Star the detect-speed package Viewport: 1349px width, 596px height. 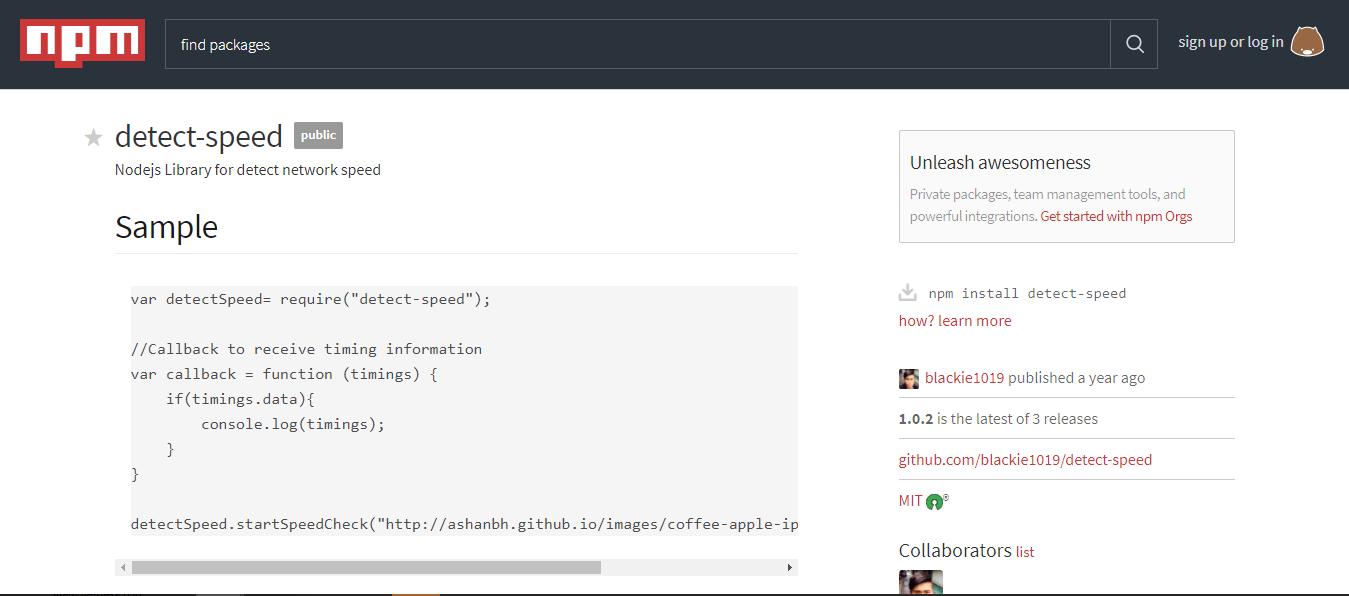93,137
